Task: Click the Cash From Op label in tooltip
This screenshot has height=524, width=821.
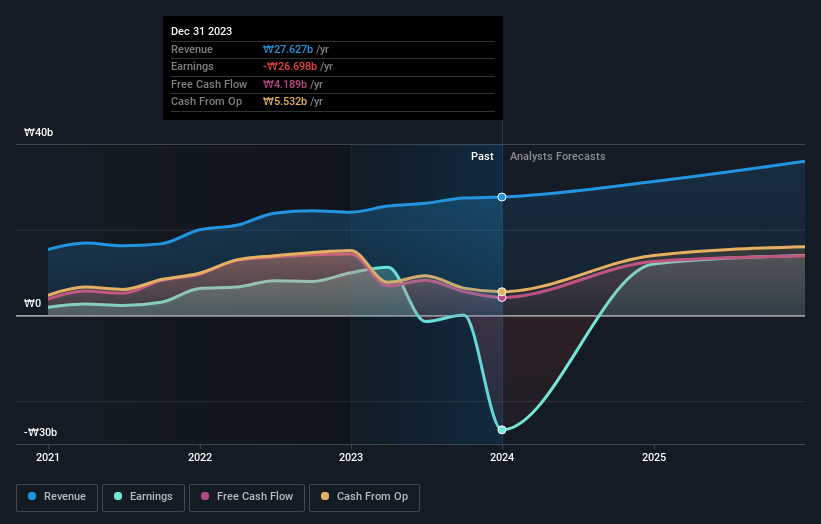Action: 206,102
